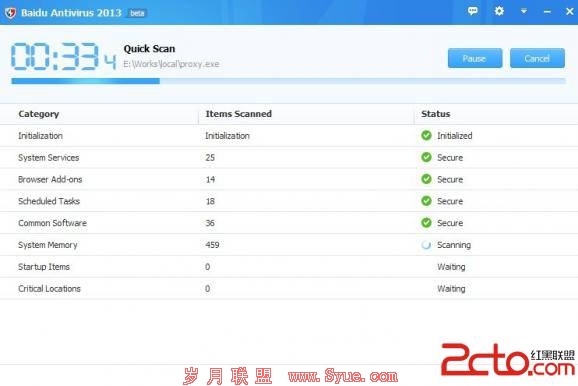This screenshot has width=578, height=386.
Task: Click the green check icon in System Services row
Action: [426, 157]
